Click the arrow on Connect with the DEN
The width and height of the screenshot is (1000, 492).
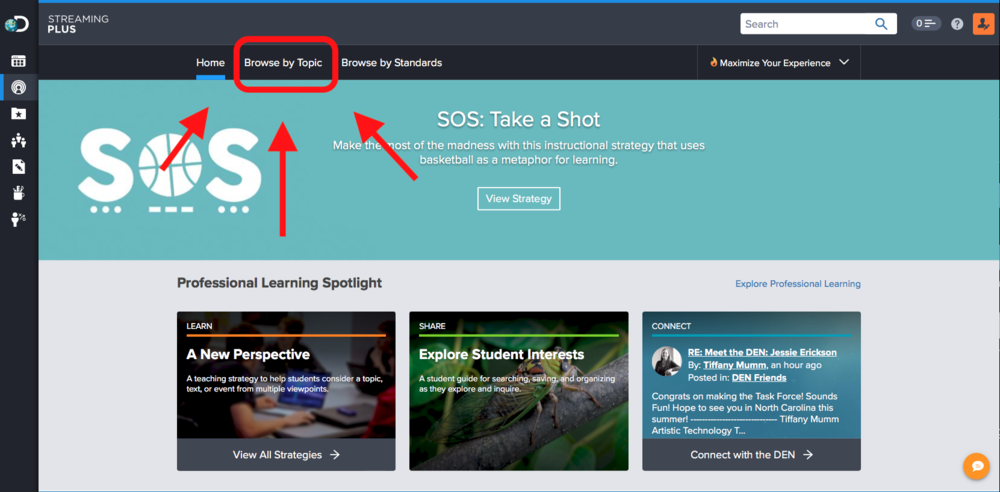(807, 455)
